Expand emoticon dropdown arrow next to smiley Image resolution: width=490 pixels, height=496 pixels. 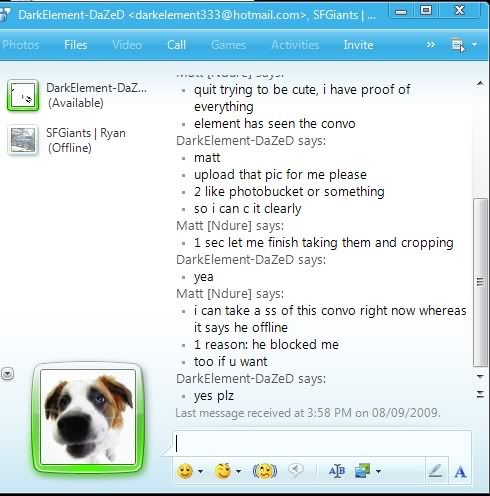pyautogui.click(x=200, y=471)
